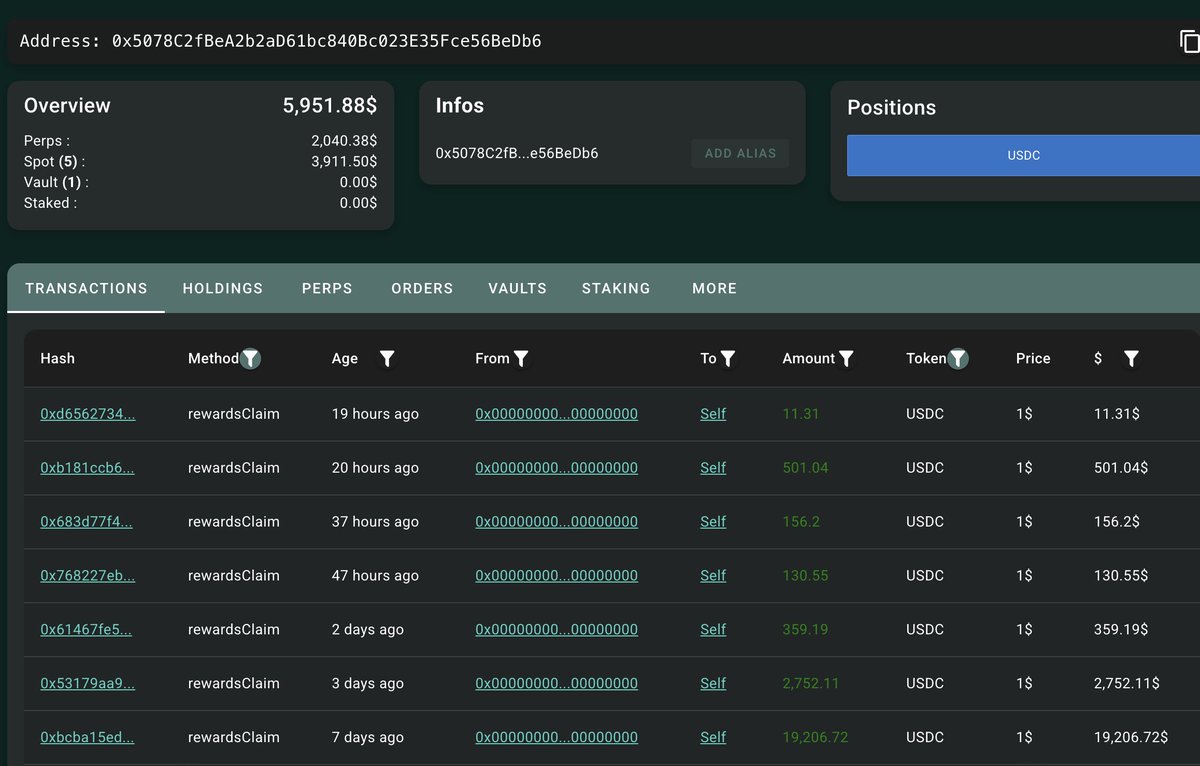Click the total value 5,951.88$
The width and height of the screenshot is (1200, 766).
330,106
